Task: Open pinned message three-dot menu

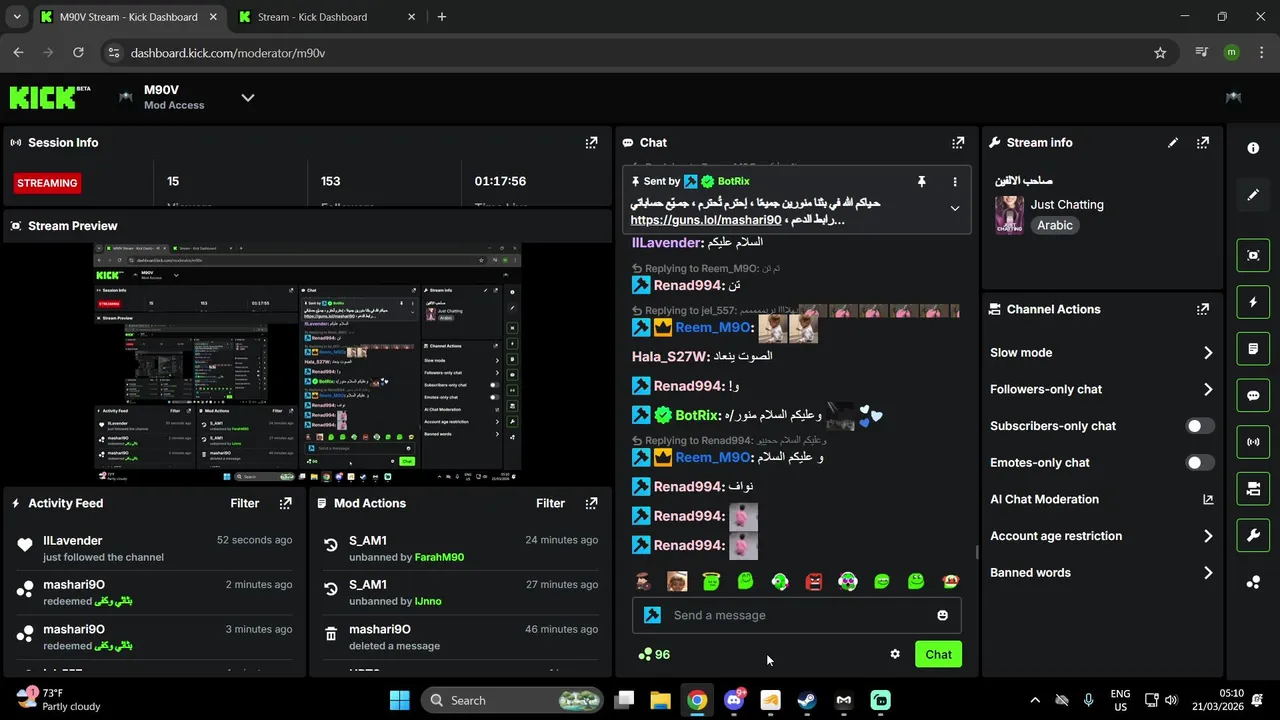Action: pos(955,182)
